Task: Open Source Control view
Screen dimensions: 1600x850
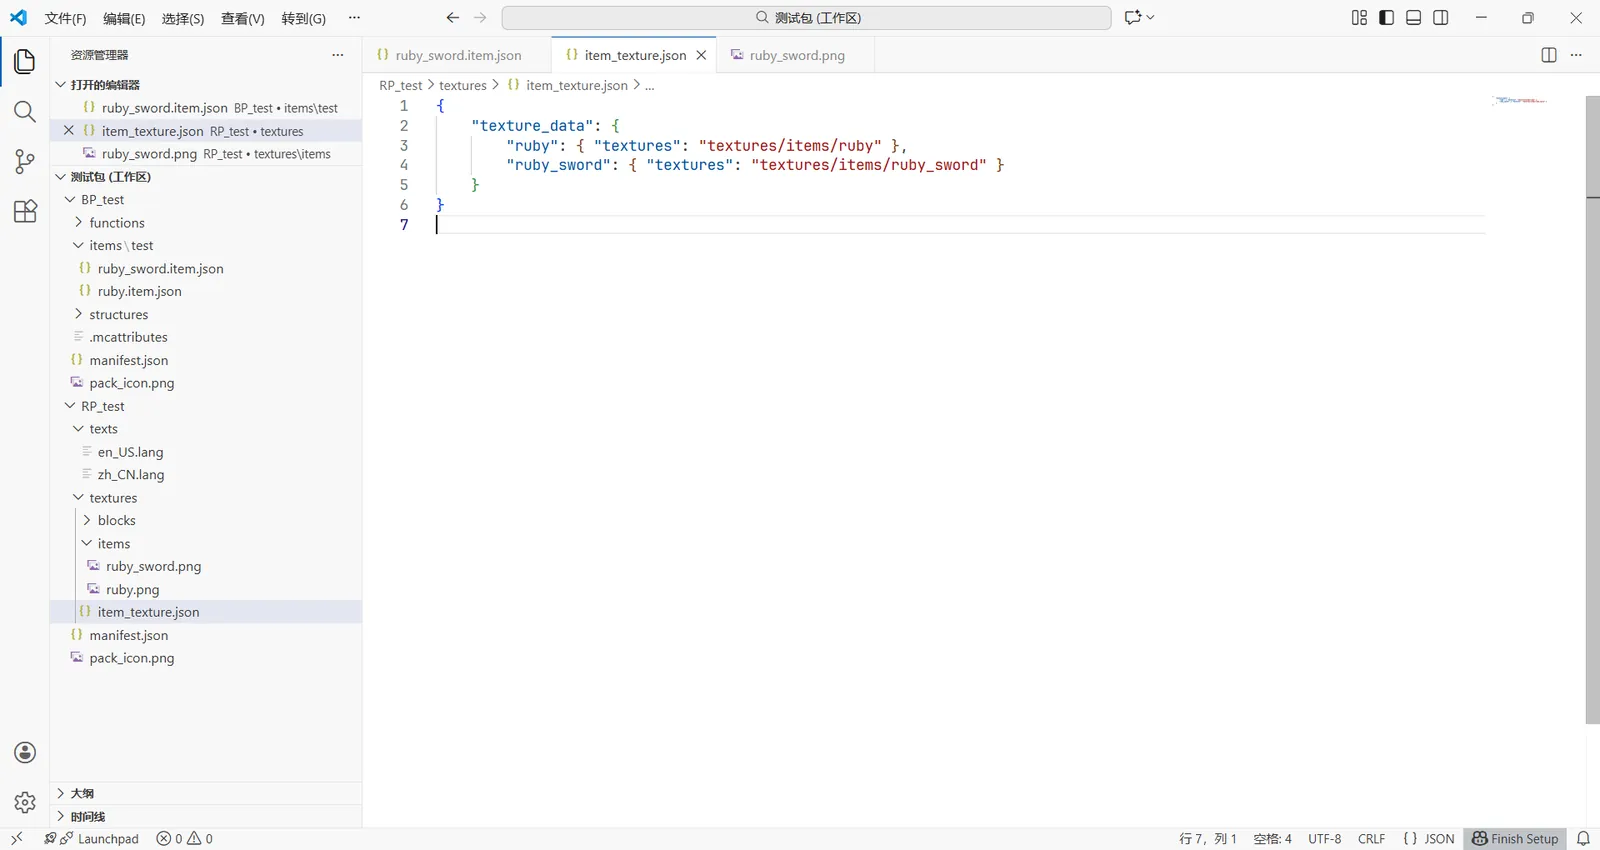Action: pos(25,161)
